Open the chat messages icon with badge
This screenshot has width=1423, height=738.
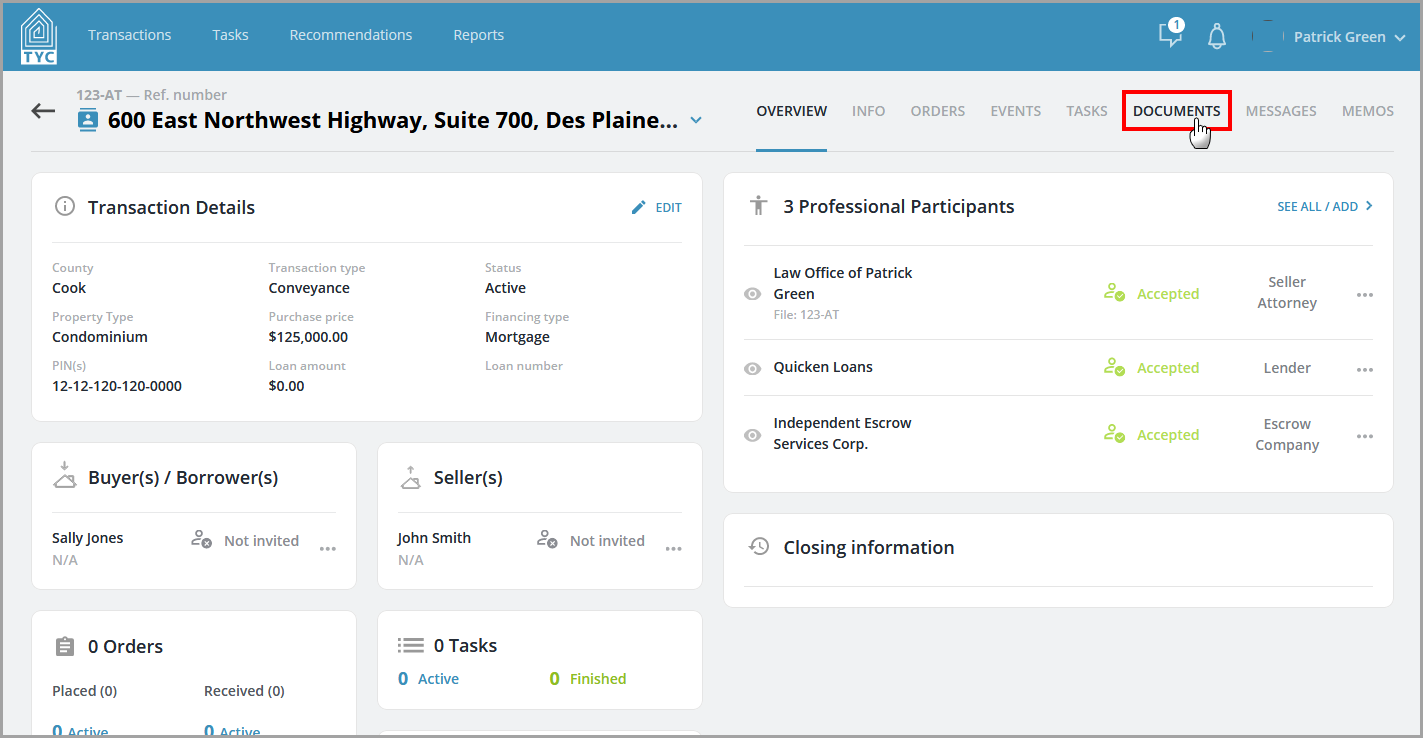[x=1170, y=34]
